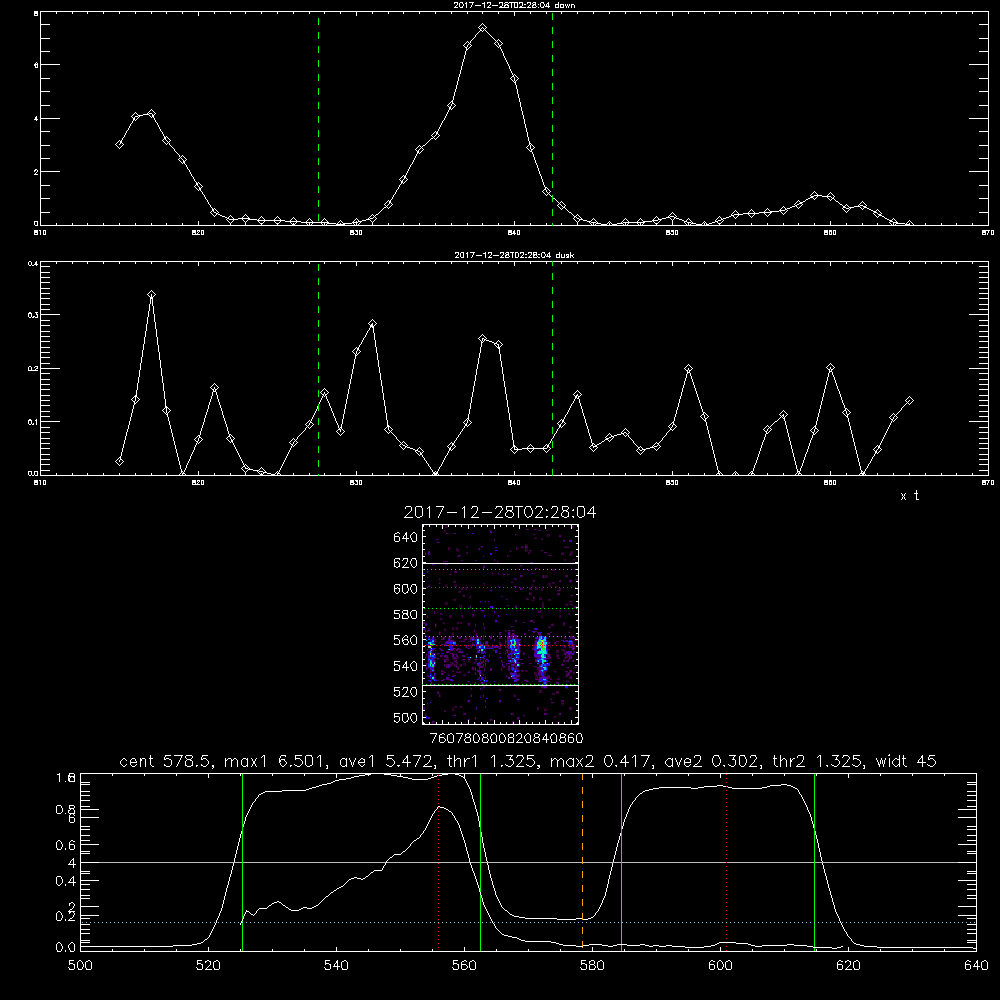Viewport: 1000px width, 1000px height.
Task: Click the 'thr2 1.325' value
Action: pos(818,761)
